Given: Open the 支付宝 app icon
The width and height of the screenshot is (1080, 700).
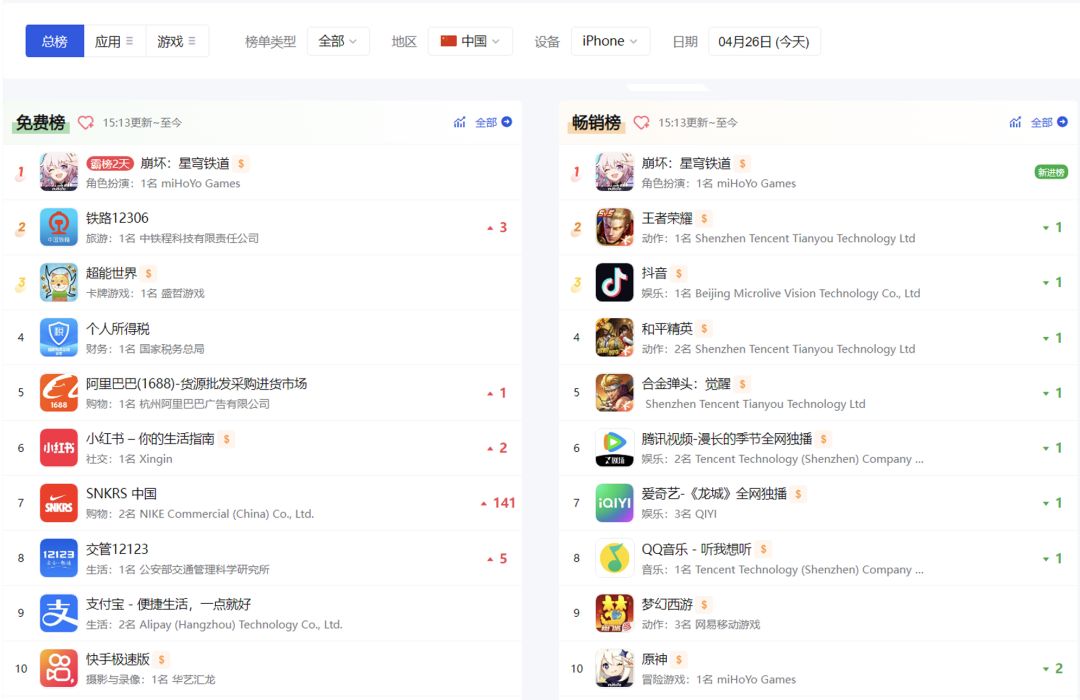Looking at the screenshot, I should point(59,613).
